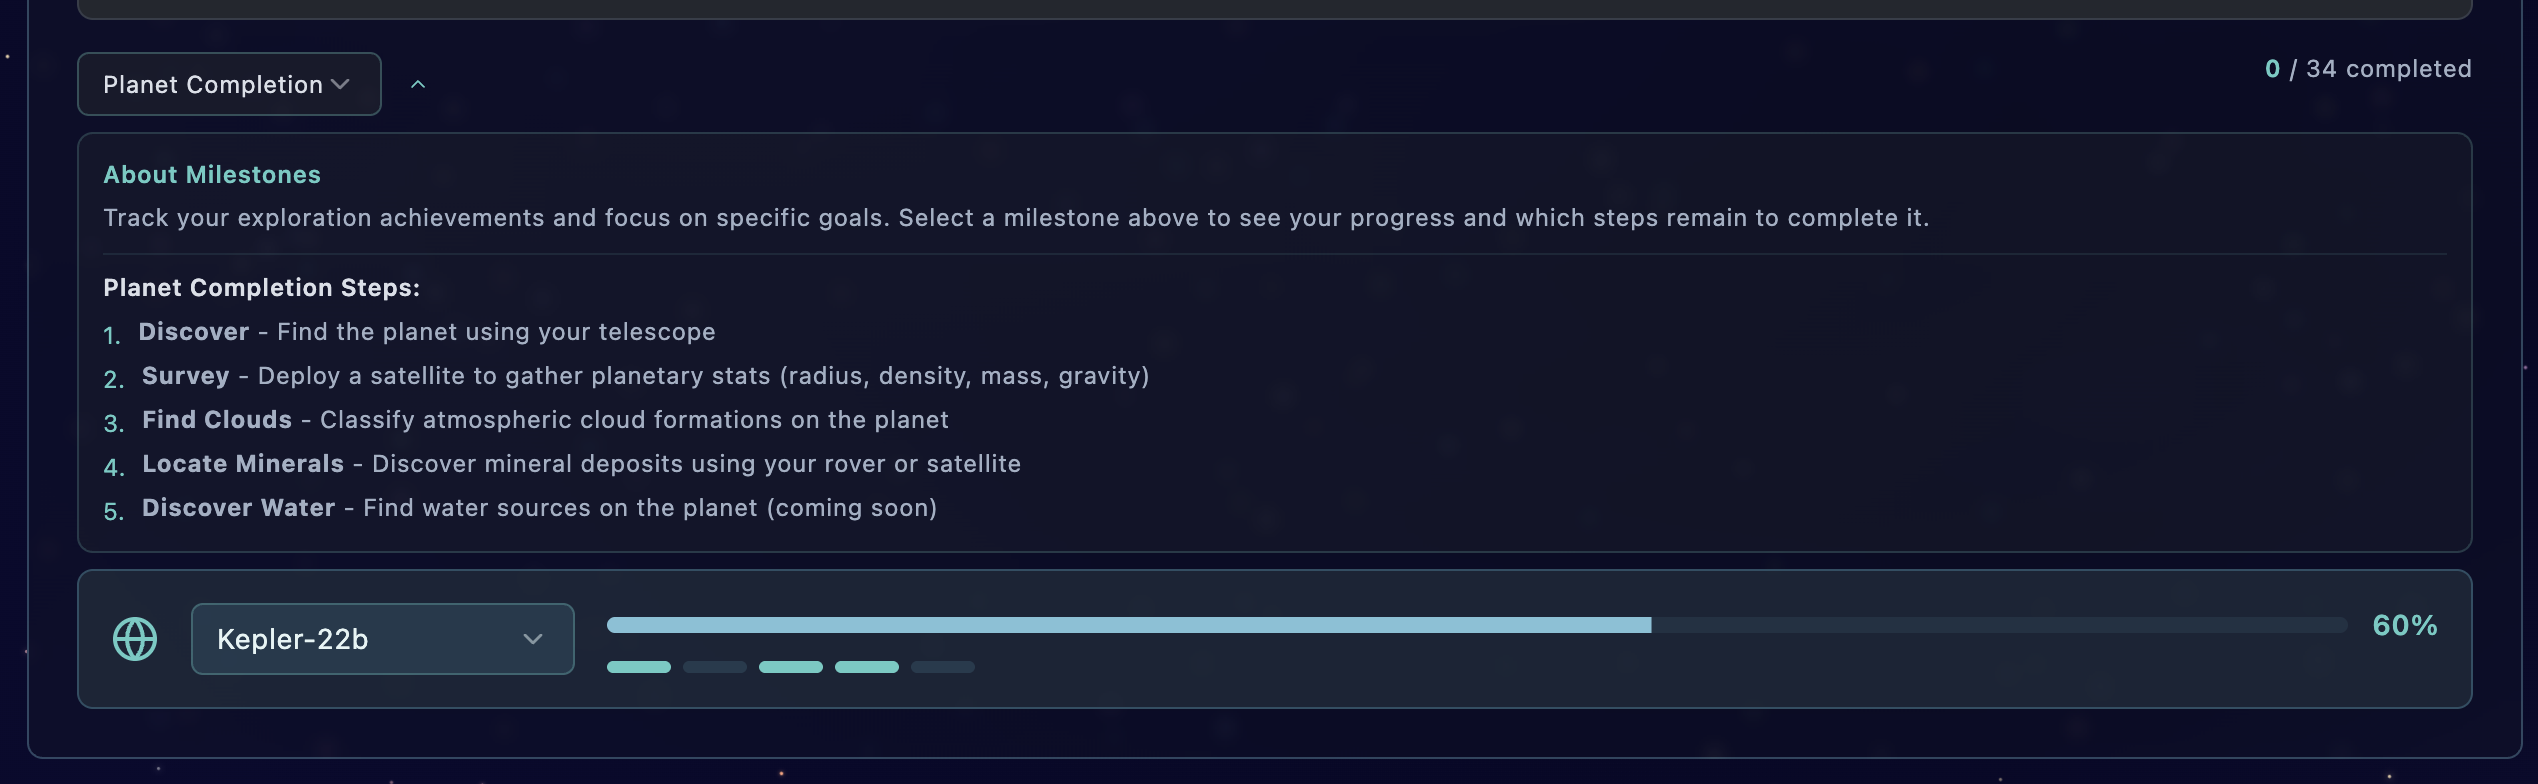Click the globe icon beside the planet selector
2538x784 pixels.
(x=135, y=639)
